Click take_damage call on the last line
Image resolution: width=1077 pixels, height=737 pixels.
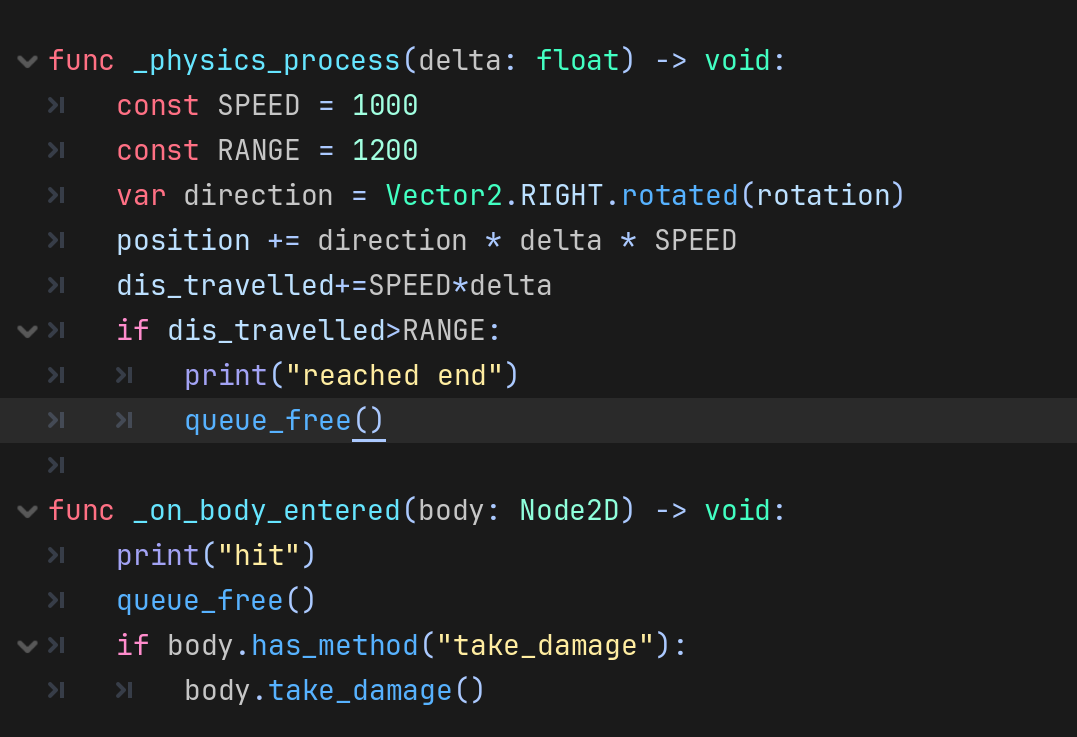(360, 691)
